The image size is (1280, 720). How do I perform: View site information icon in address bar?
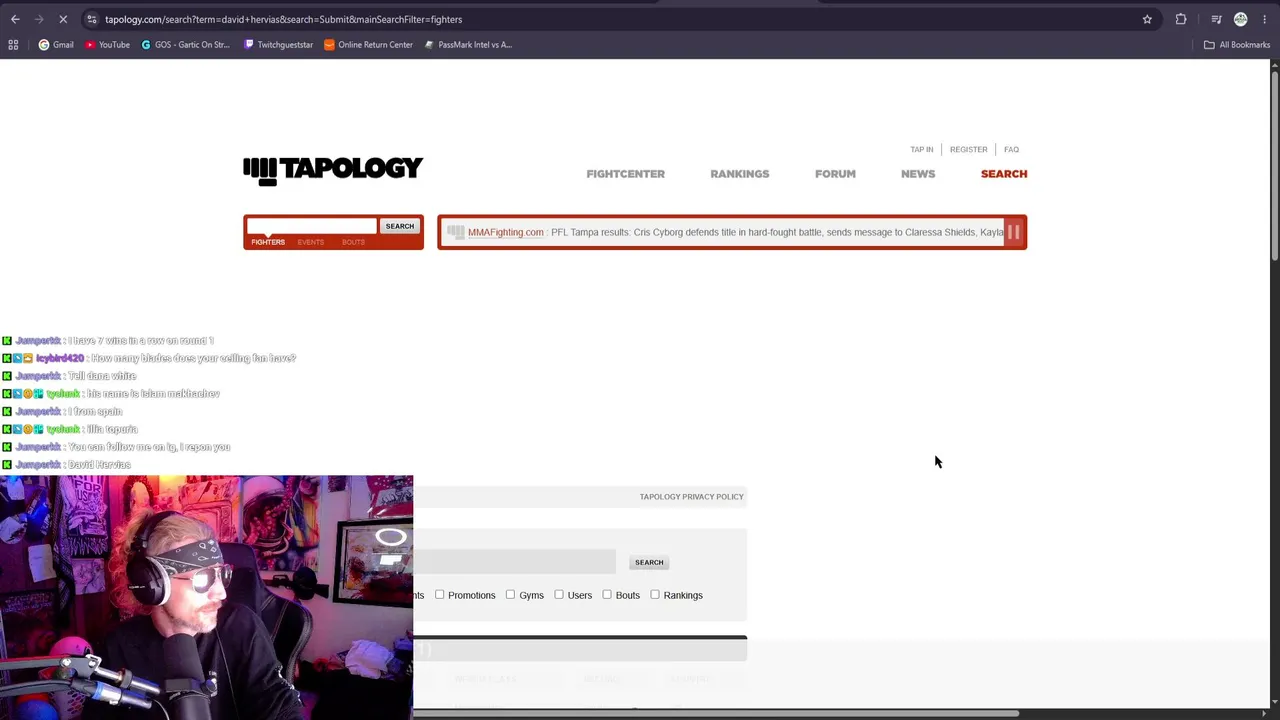91,19
